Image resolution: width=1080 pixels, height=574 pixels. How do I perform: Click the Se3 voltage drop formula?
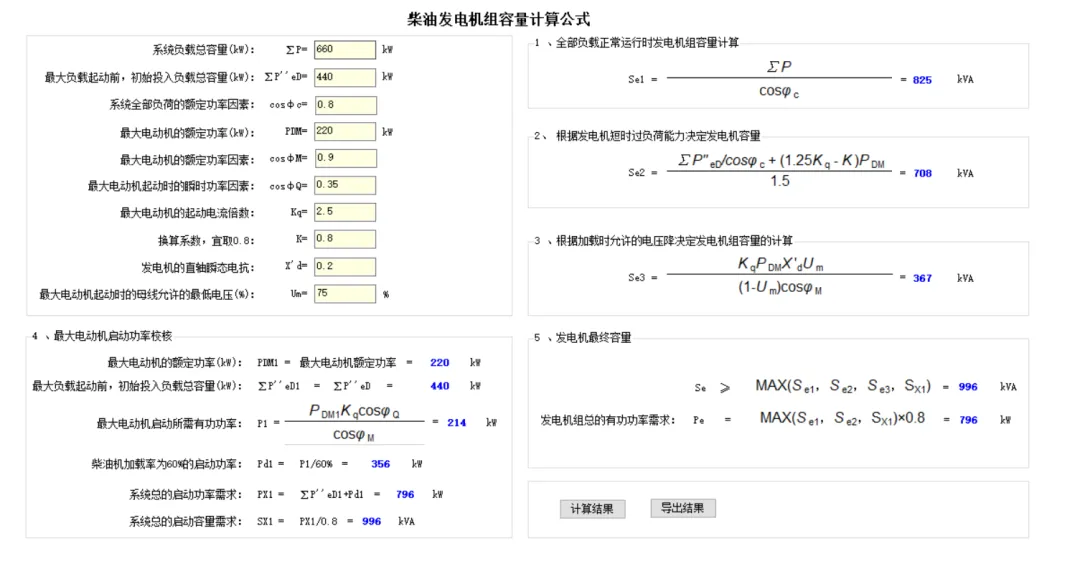(x=780, y=276)
